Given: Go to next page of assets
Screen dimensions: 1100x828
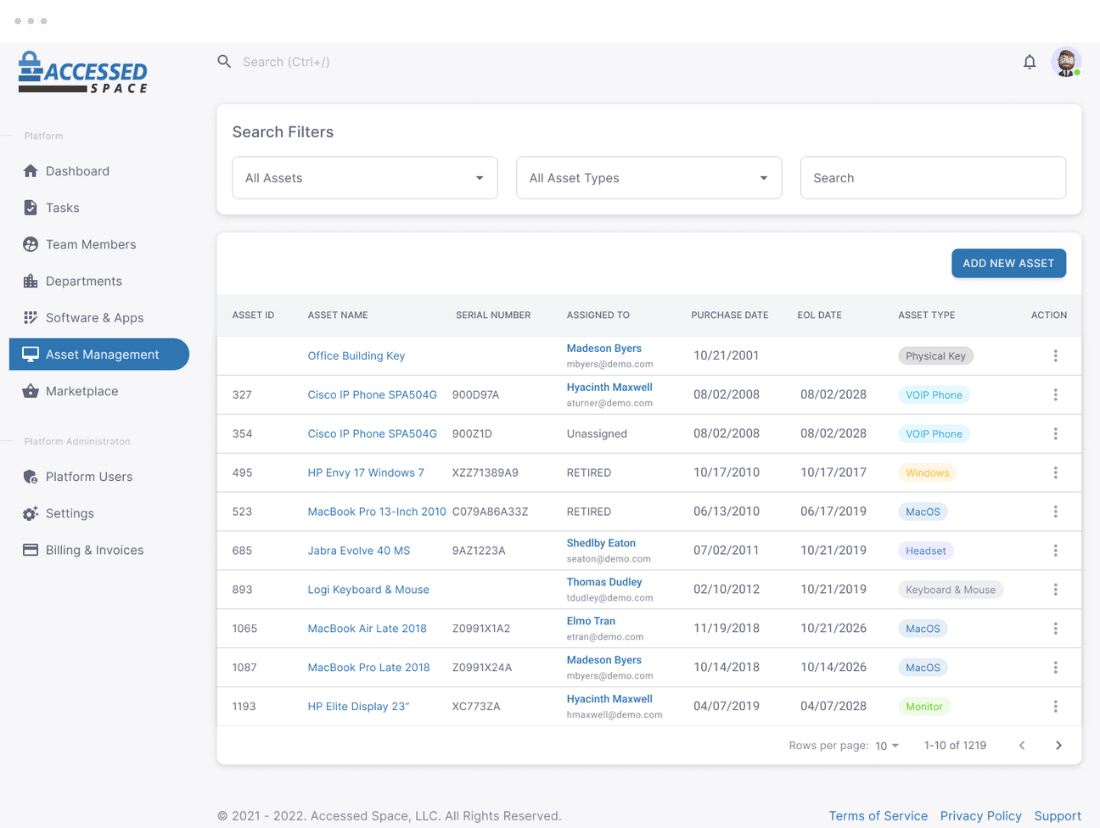Looking at the screenshot, I should tap(1059, 745).
